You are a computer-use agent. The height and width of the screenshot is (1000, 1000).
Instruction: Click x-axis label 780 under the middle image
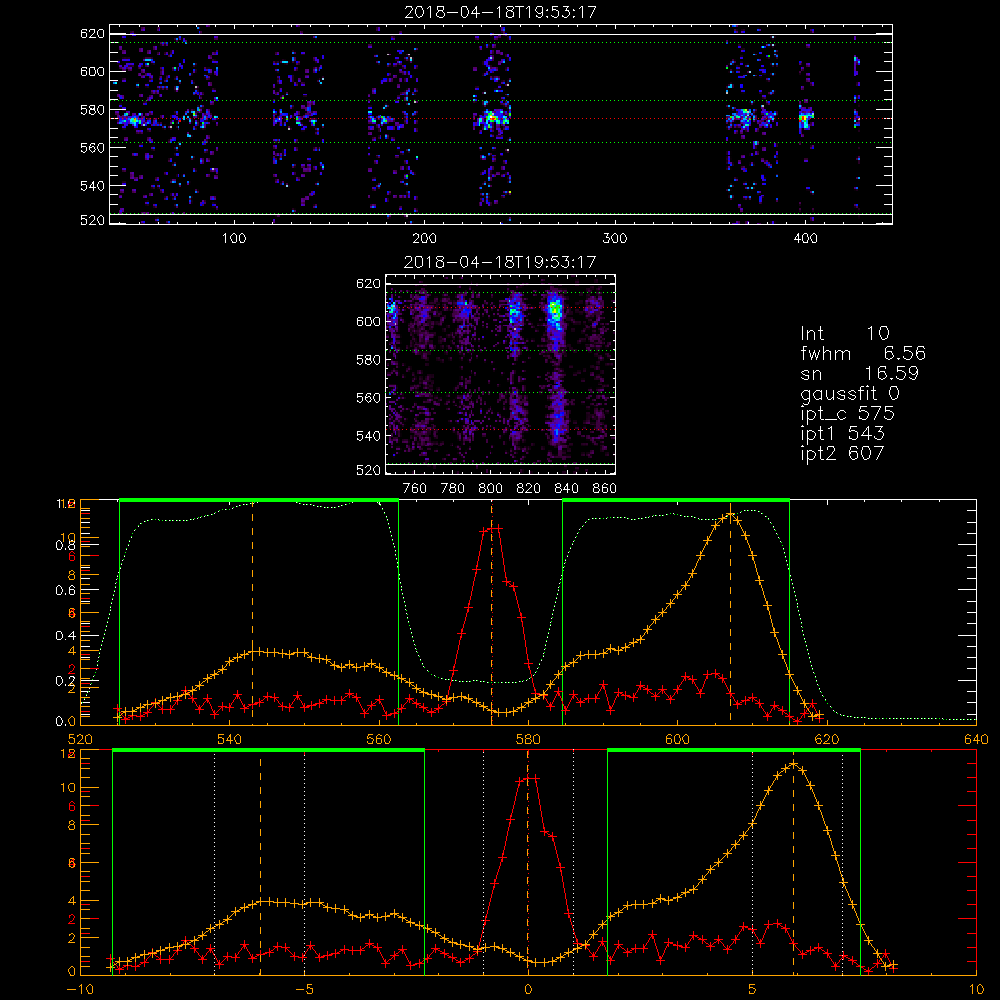(453, 489)
